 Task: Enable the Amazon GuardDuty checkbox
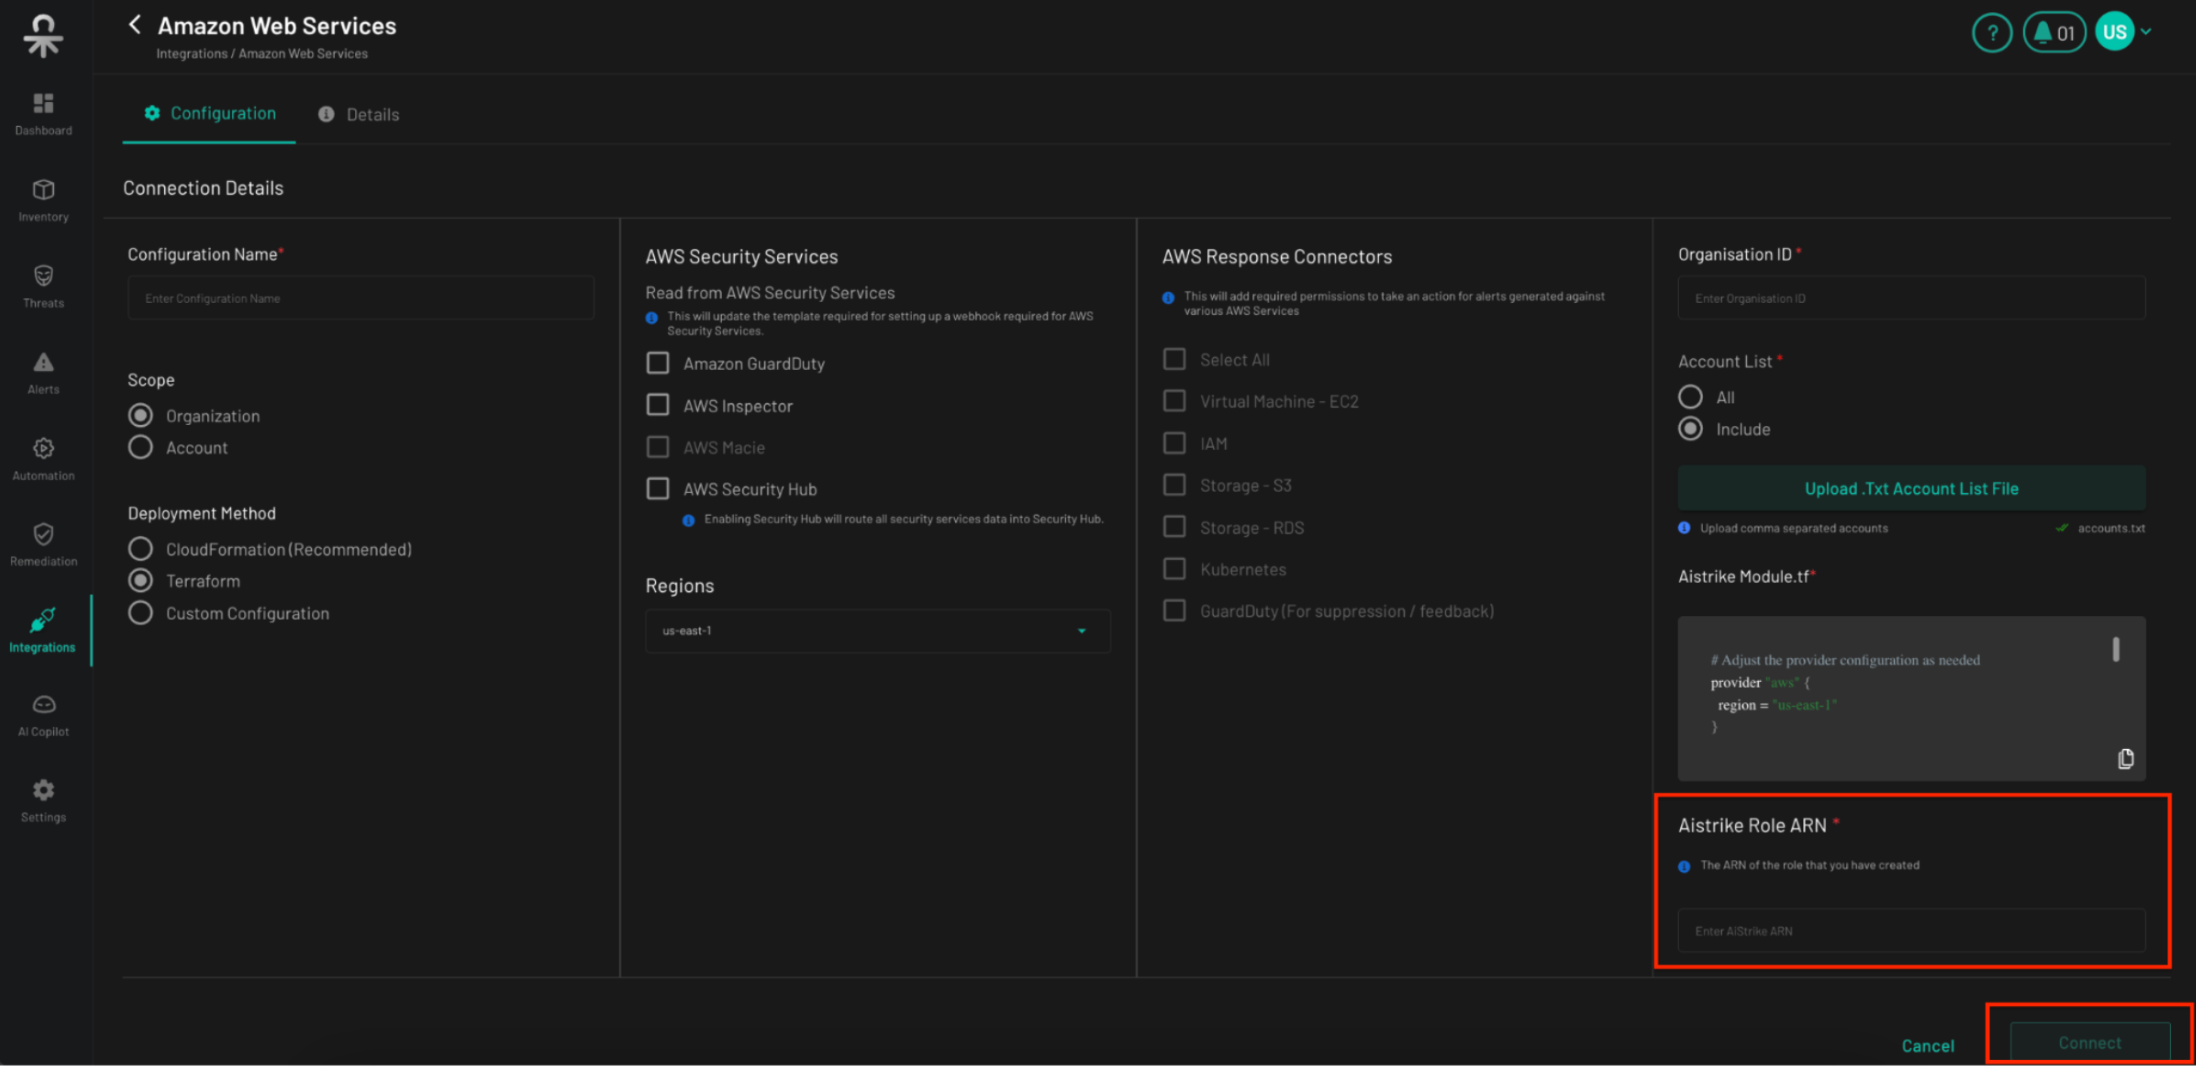coord(658,363)
